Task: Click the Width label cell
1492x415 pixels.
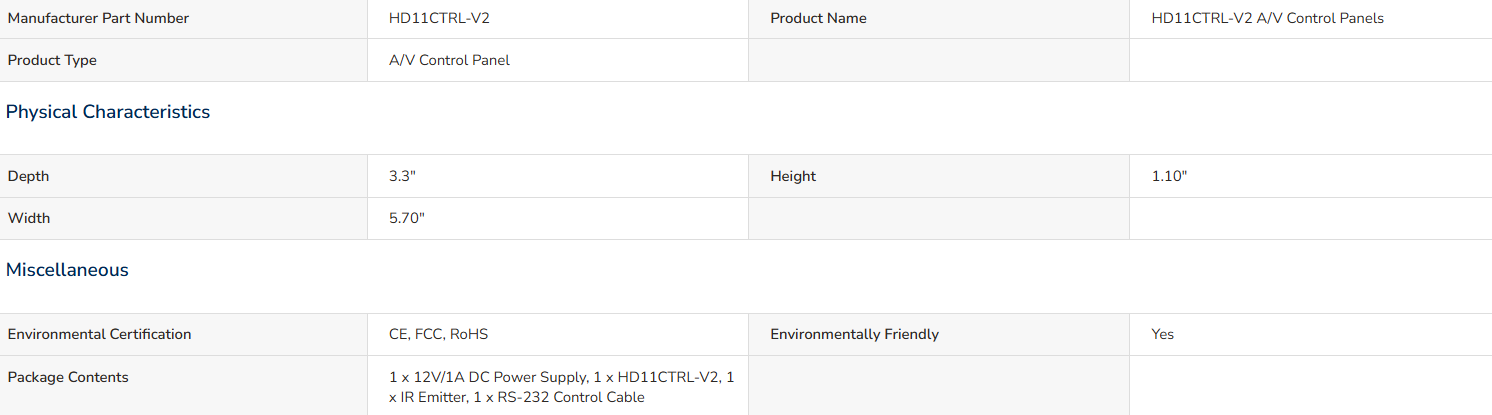Action: 184,218
